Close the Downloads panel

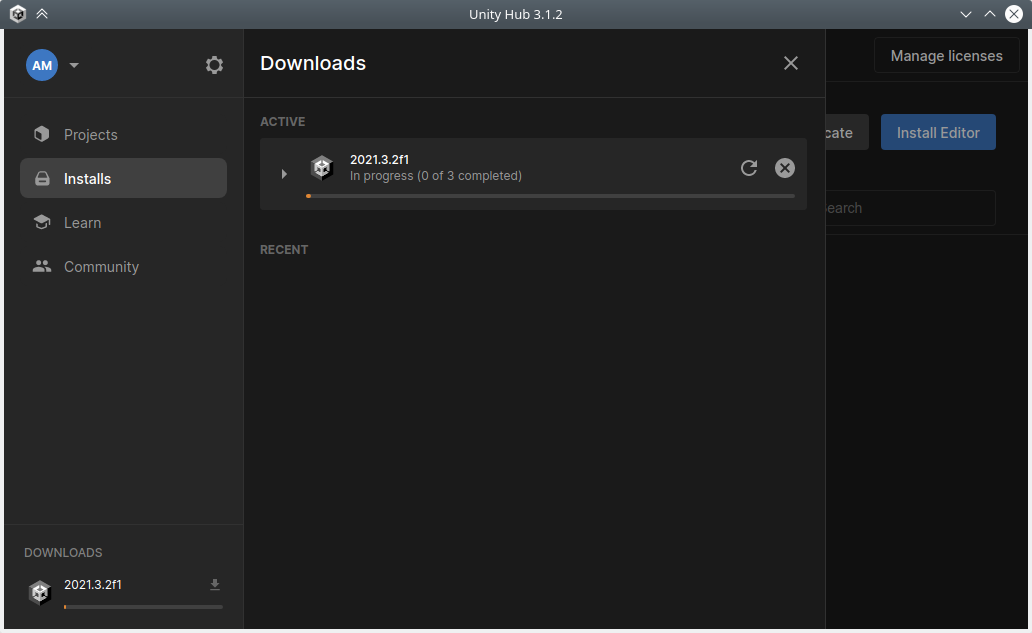coord(790,63)
